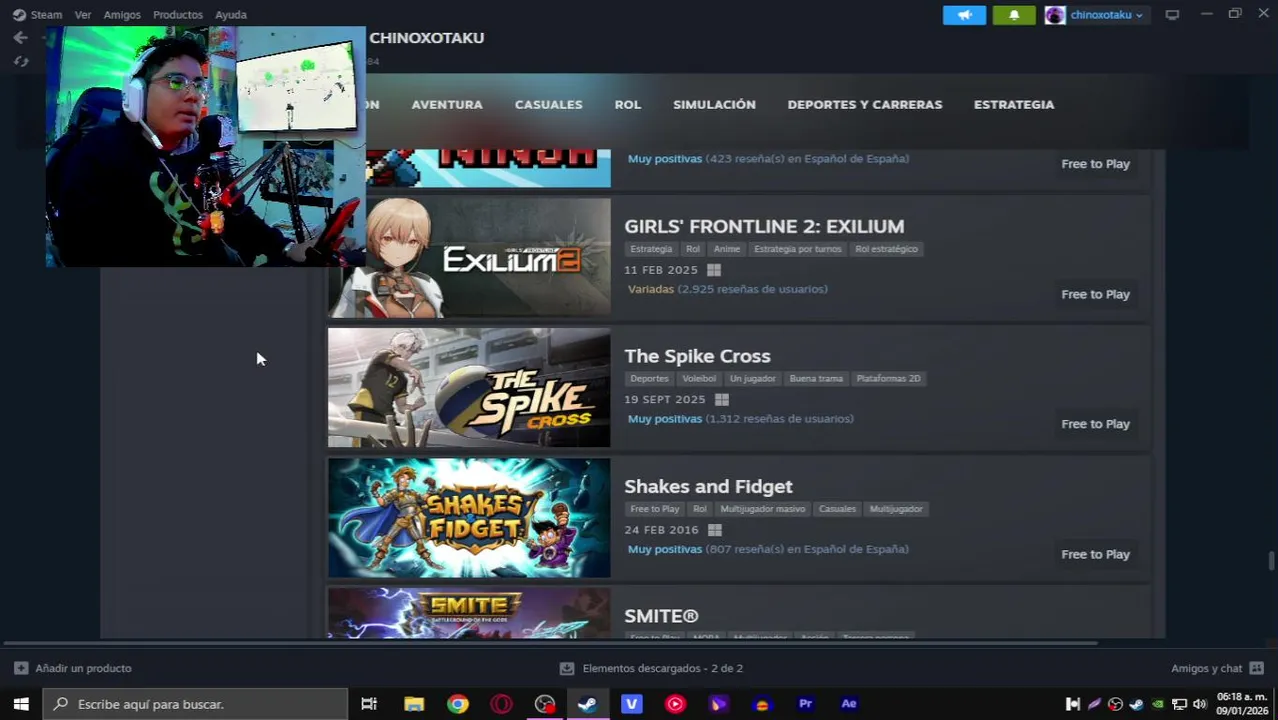Open Amigos y chat panel

click(x=1217, y=668)
